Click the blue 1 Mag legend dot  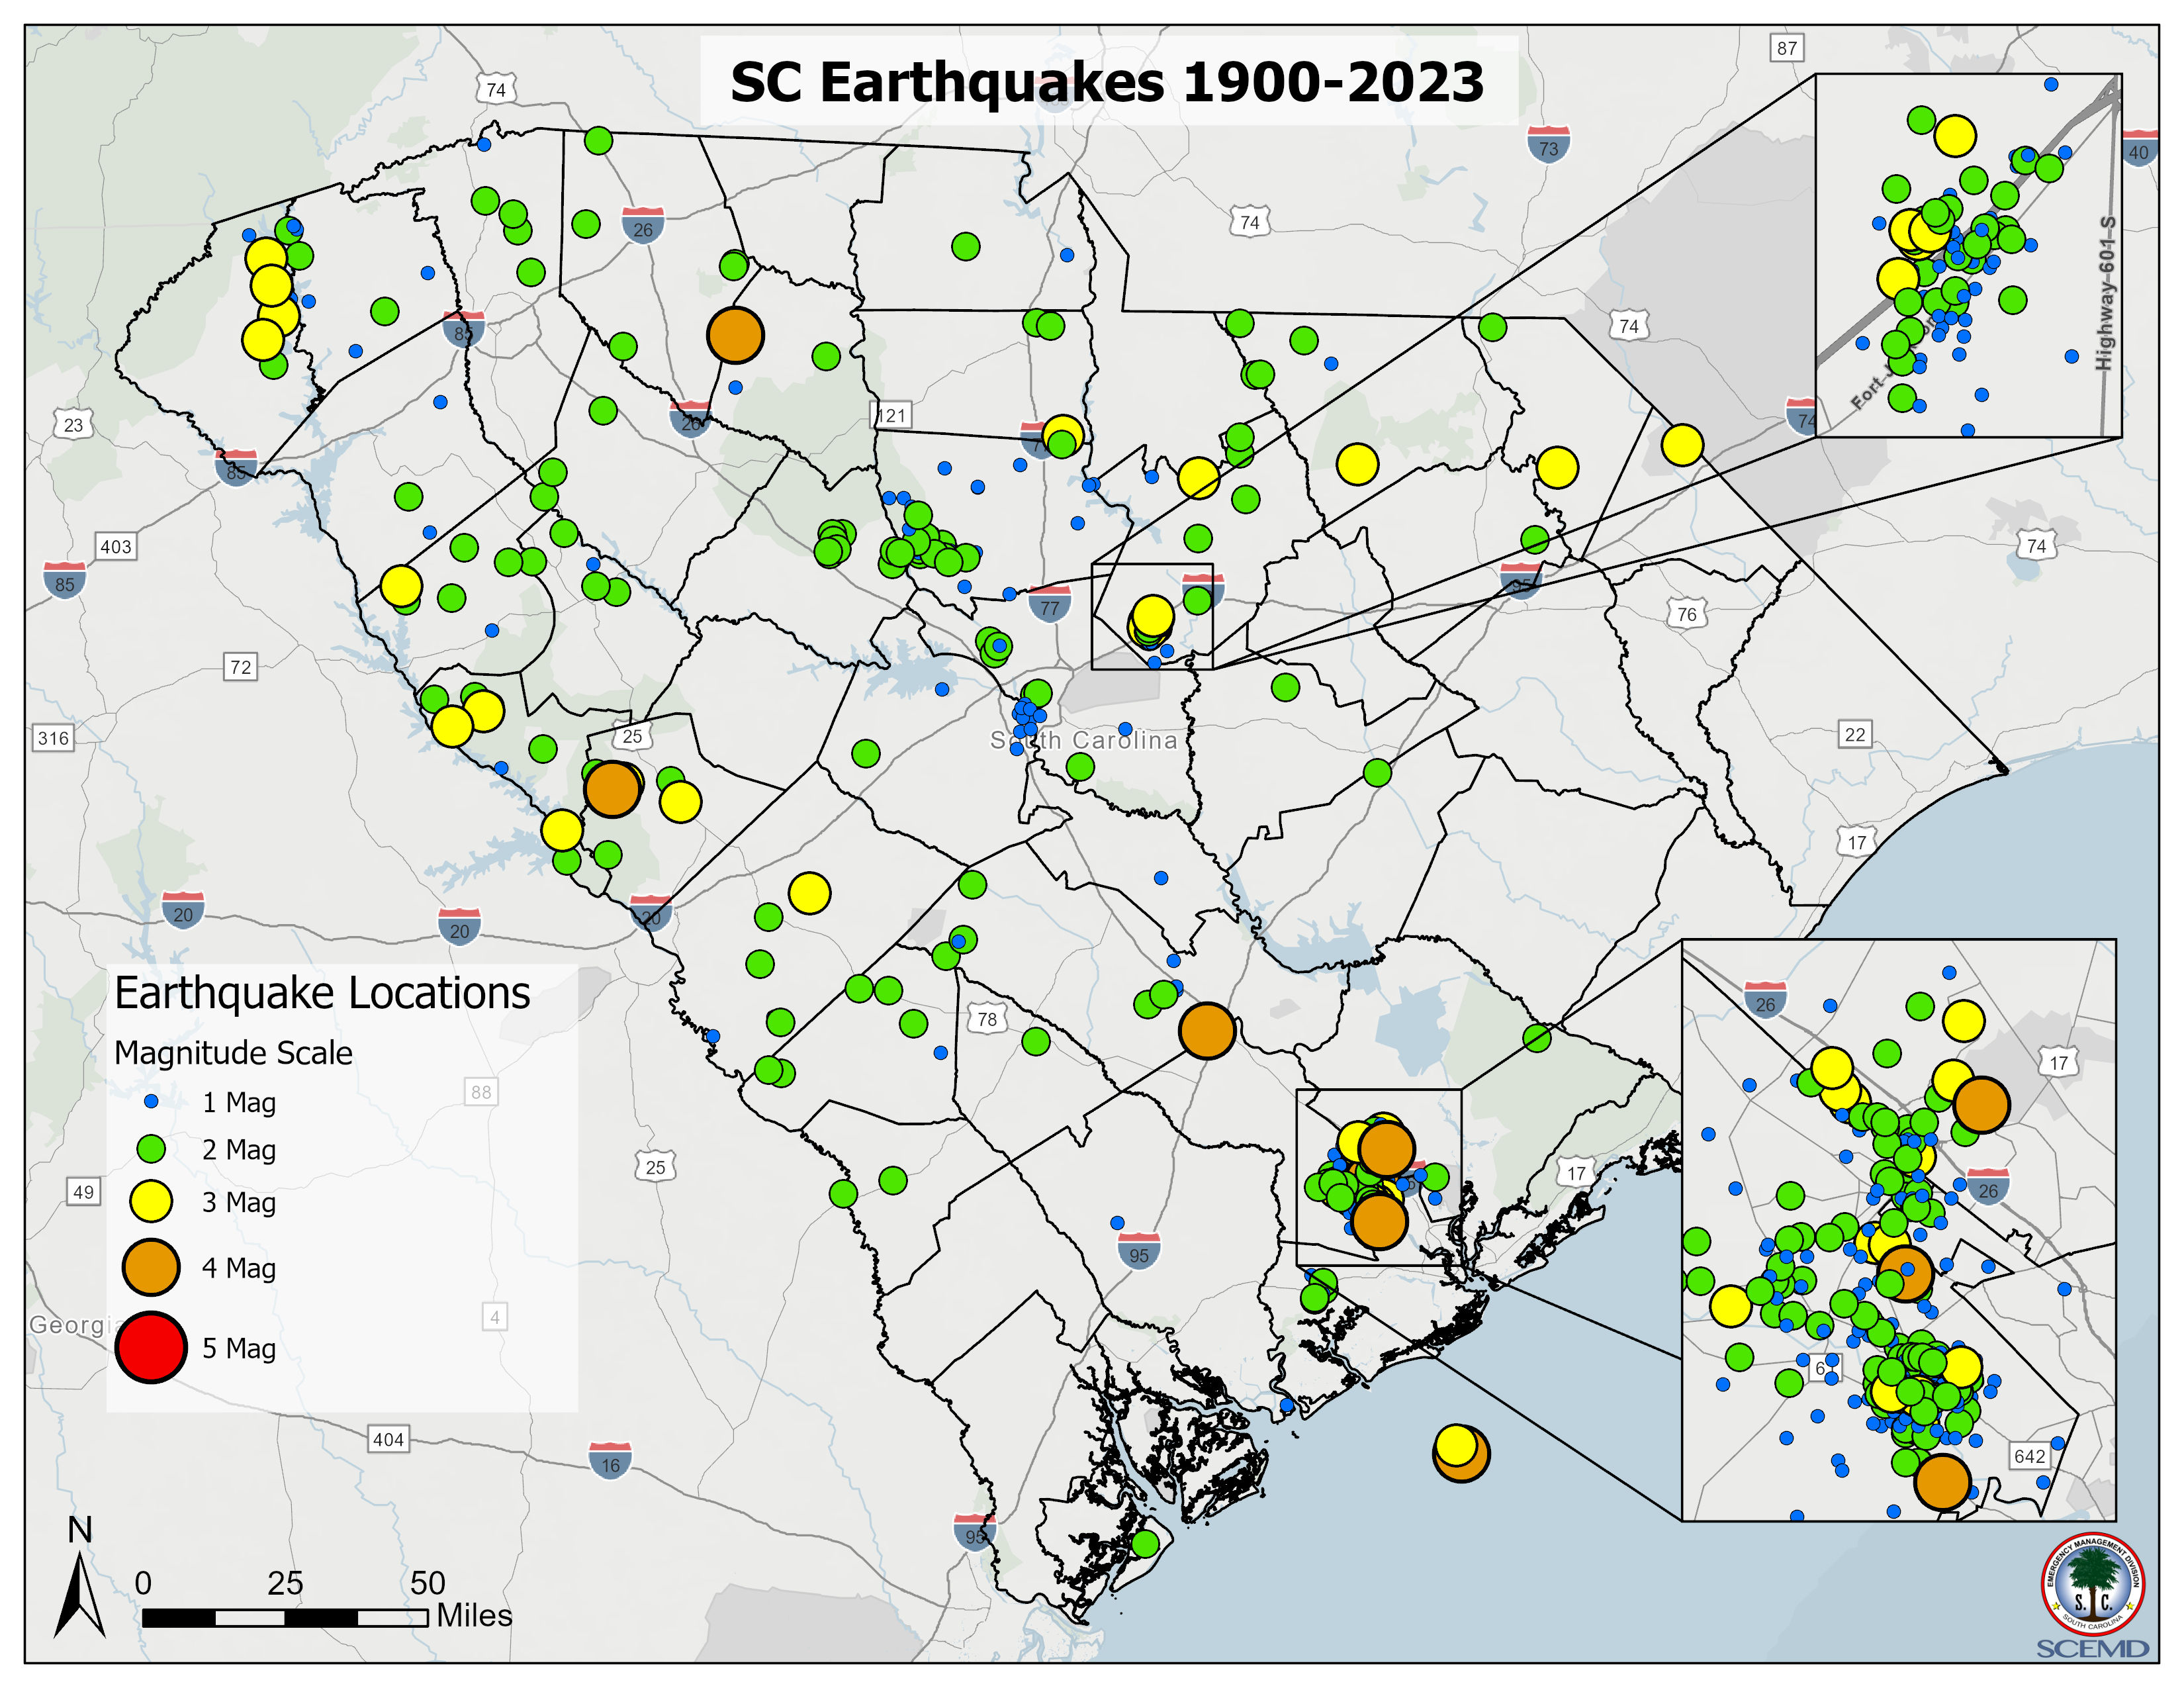tap(151, 1101)
